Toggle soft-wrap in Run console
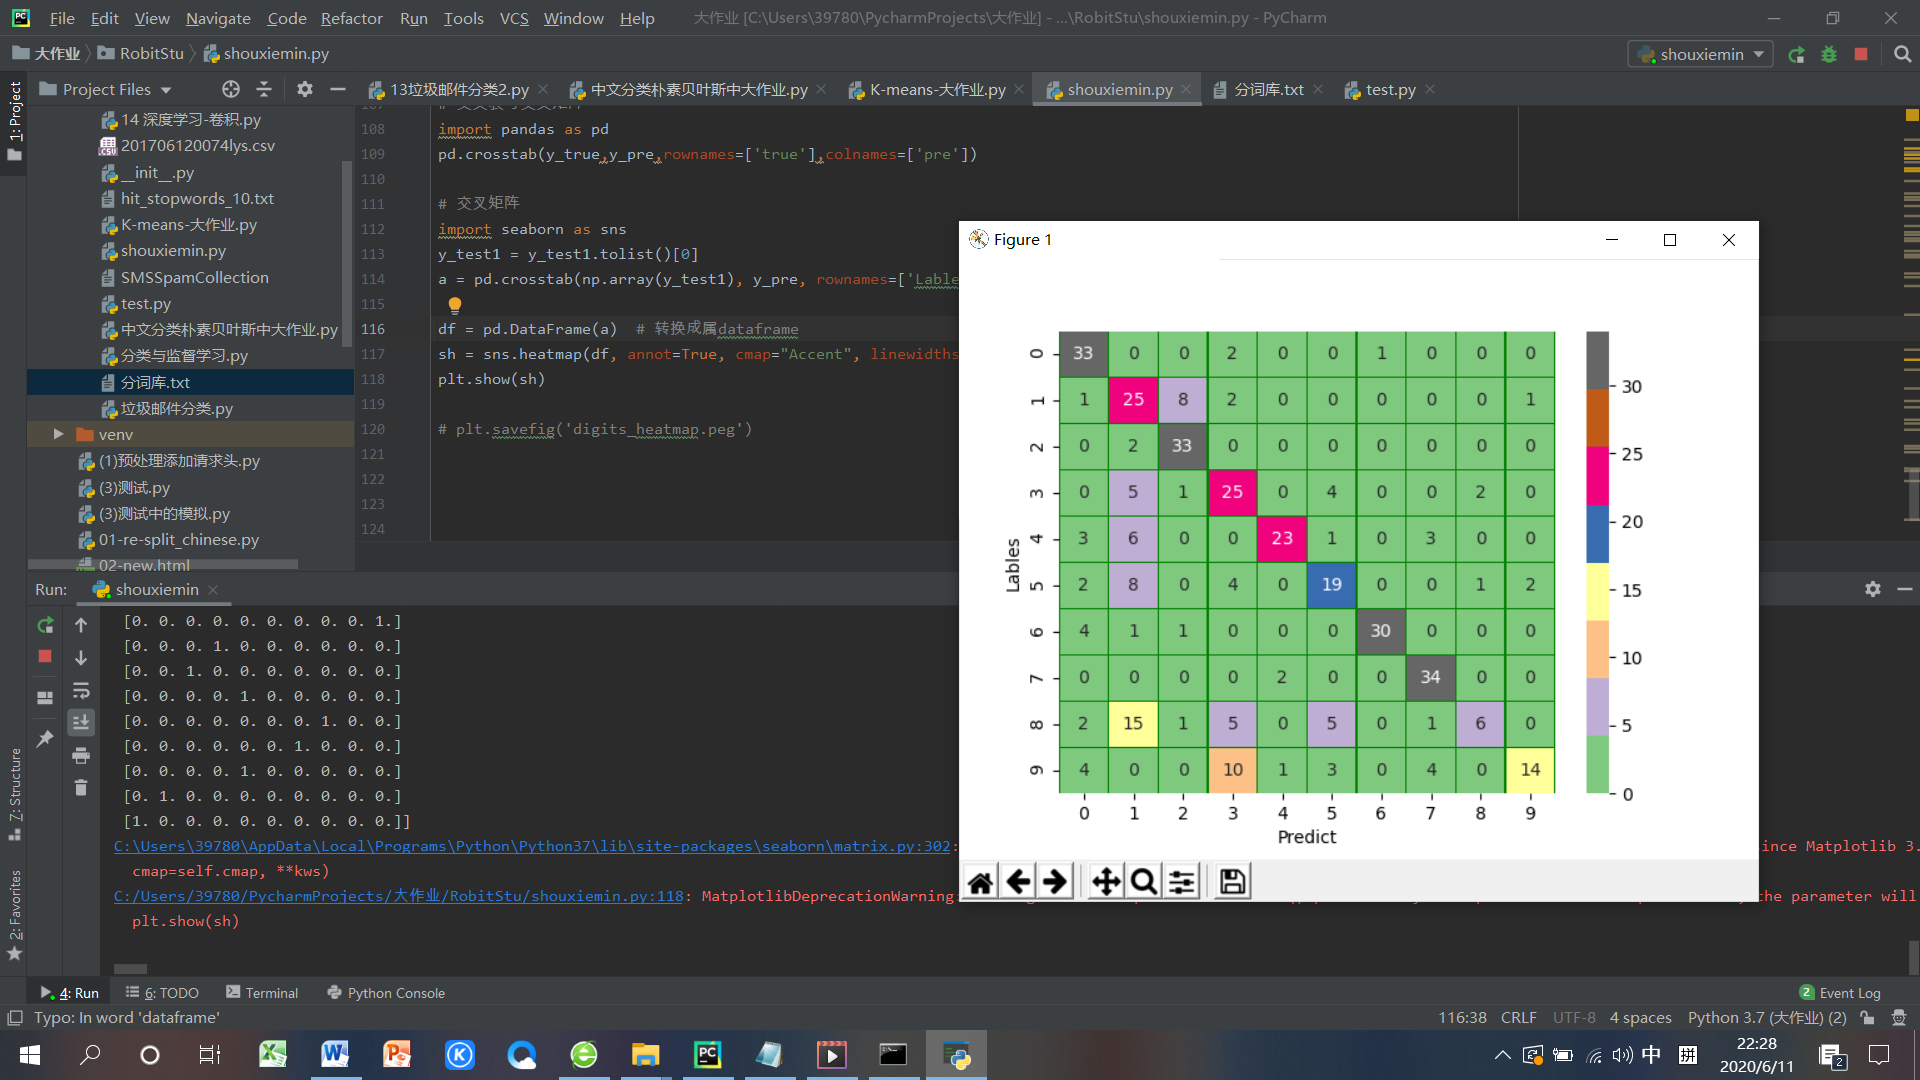The image size is (1920, 1080). point(81,690)
